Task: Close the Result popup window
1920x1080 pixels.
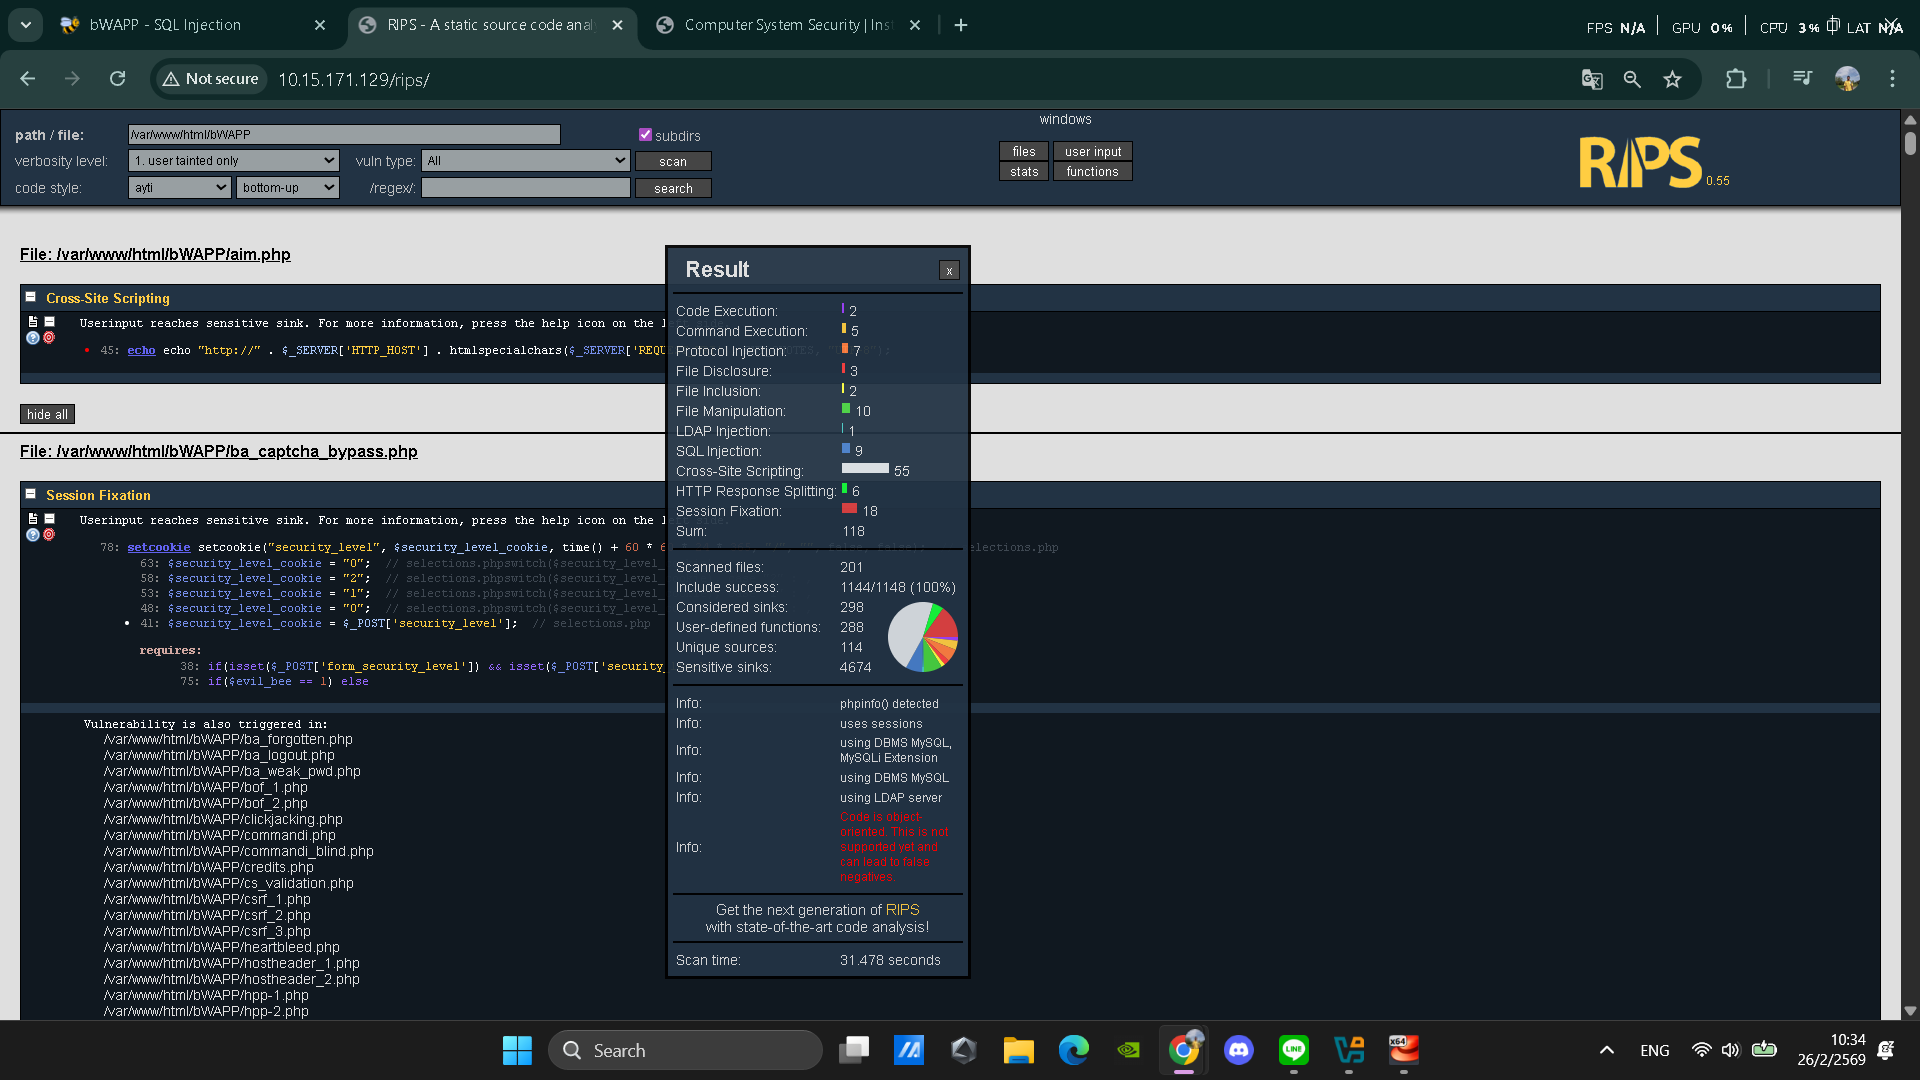Action: pos(949,270)
